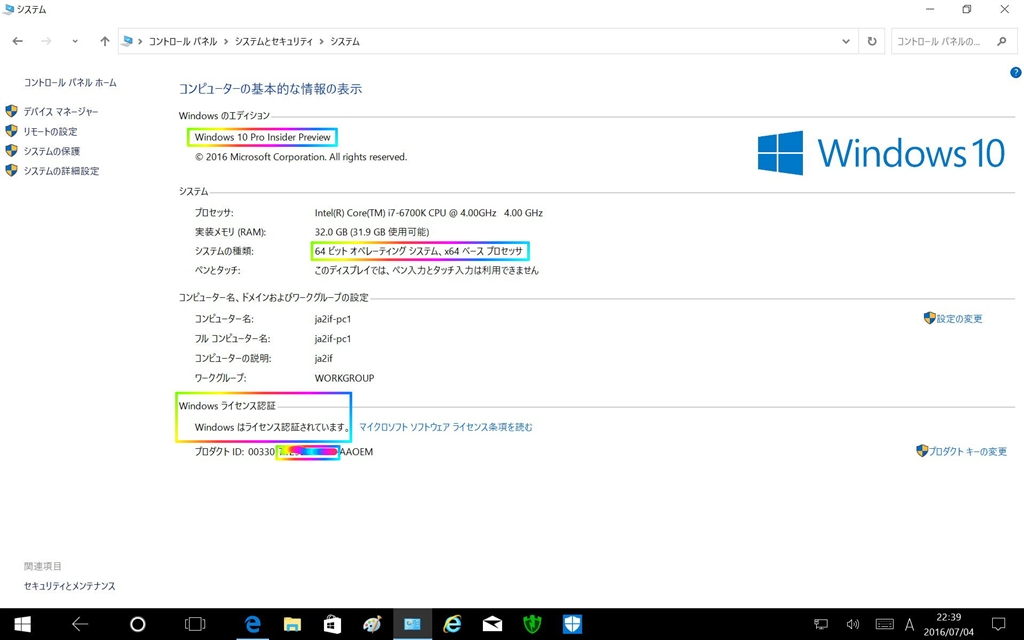Image resolution: width=1024 pixels, height=640 pixels.
Task: Go up one level with up arrow
Action: (104, 41)
